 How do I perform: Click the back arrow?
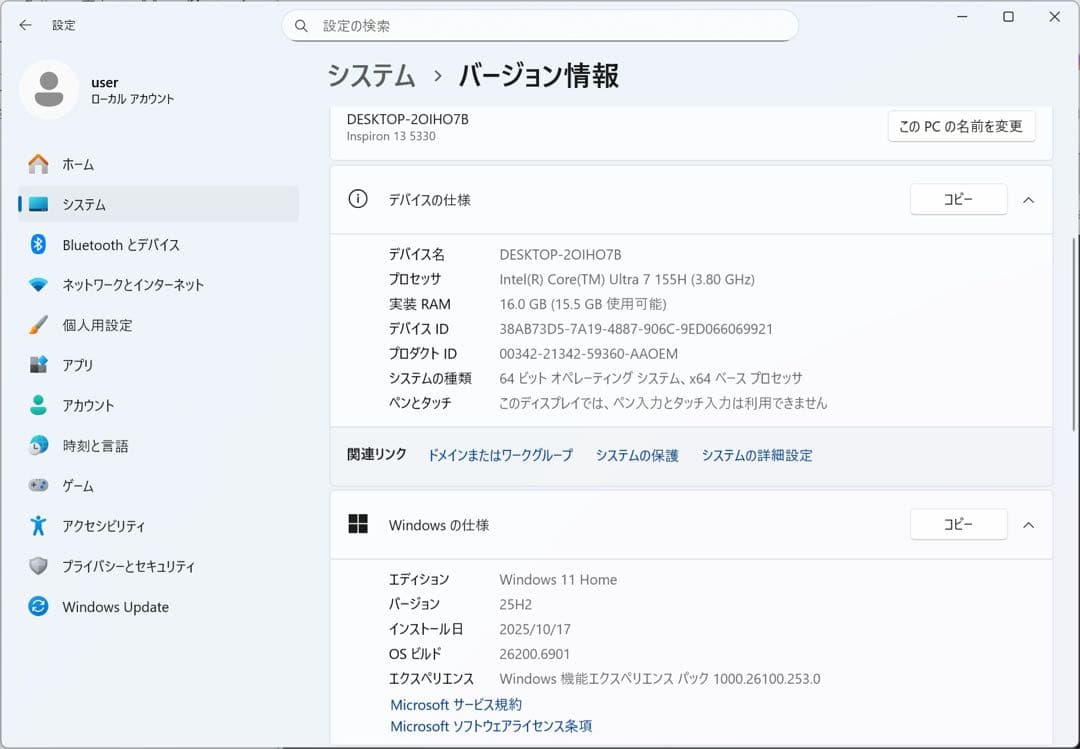click(25, 25)
